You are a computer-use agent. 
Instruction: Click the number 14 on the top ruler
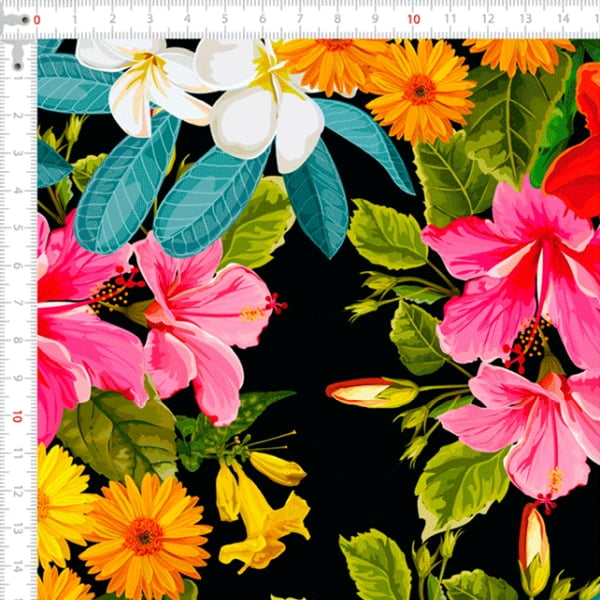click(x=563, y=18)
